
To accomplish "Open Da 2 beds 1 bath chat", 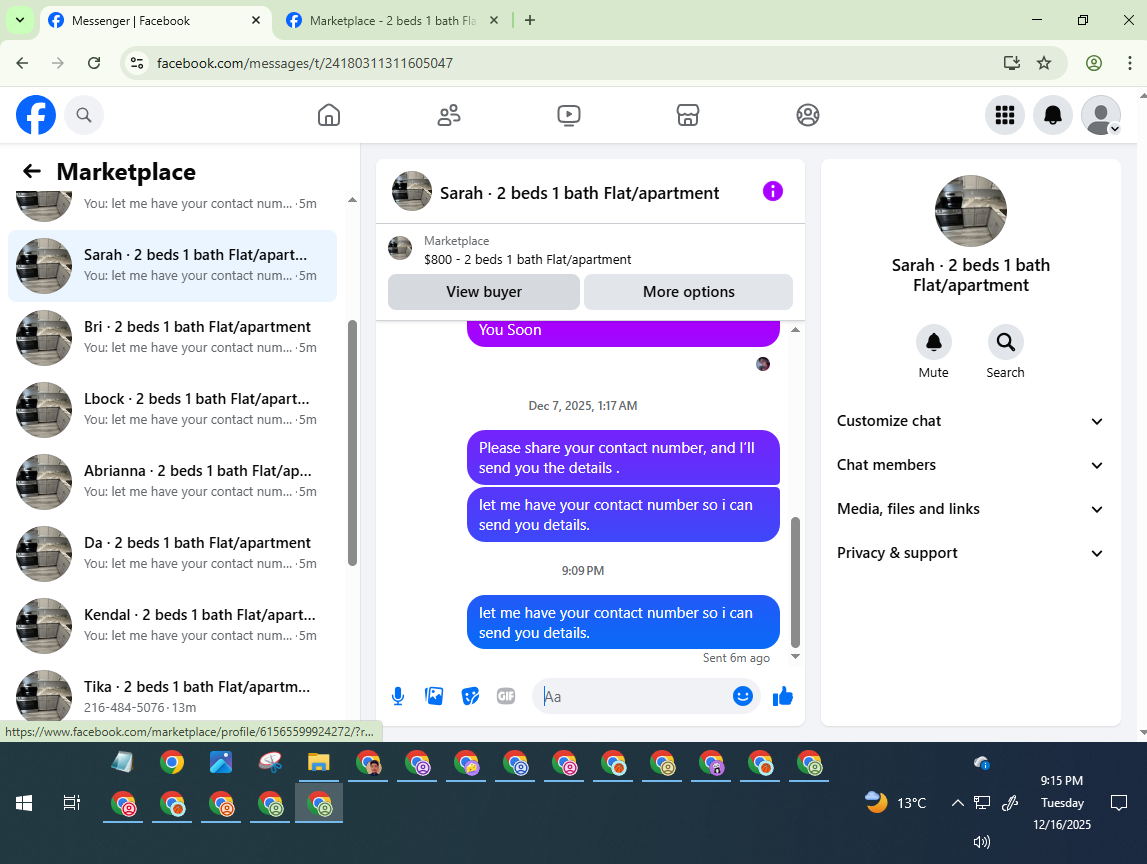I will point(173,554).
